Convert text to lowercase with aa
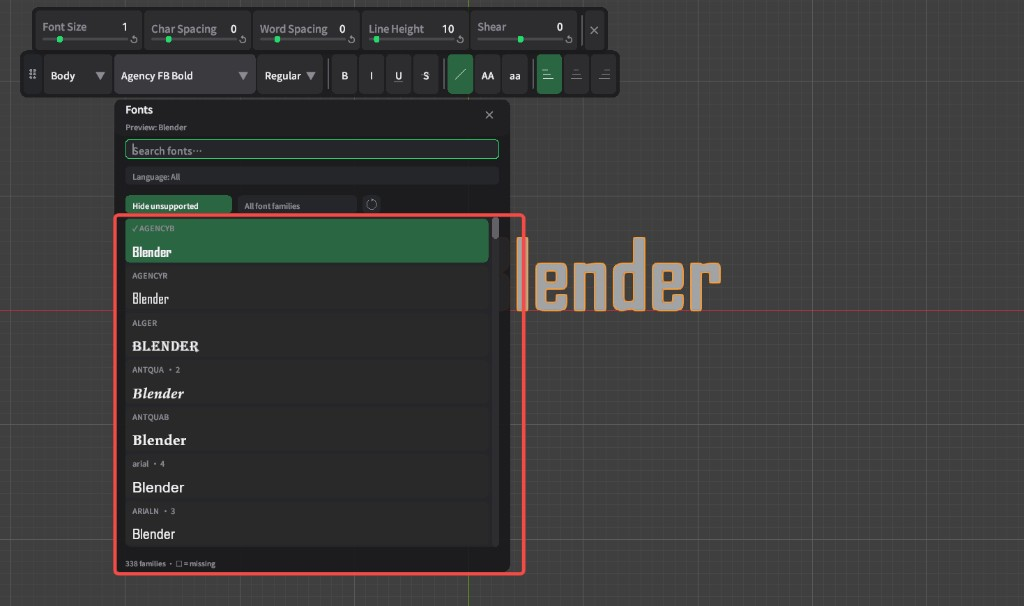1024x606 pixels. [x=515, y=76]
